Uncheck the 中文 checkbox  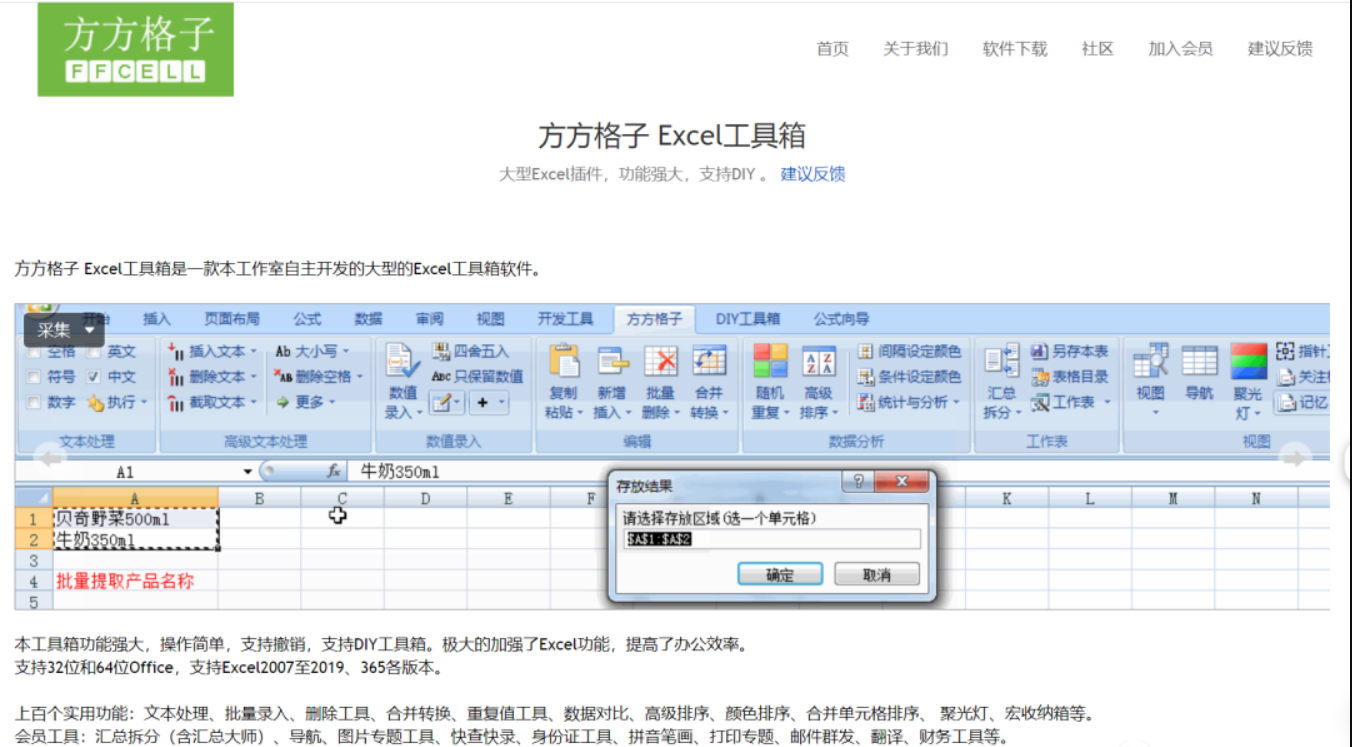coord(93,377)
